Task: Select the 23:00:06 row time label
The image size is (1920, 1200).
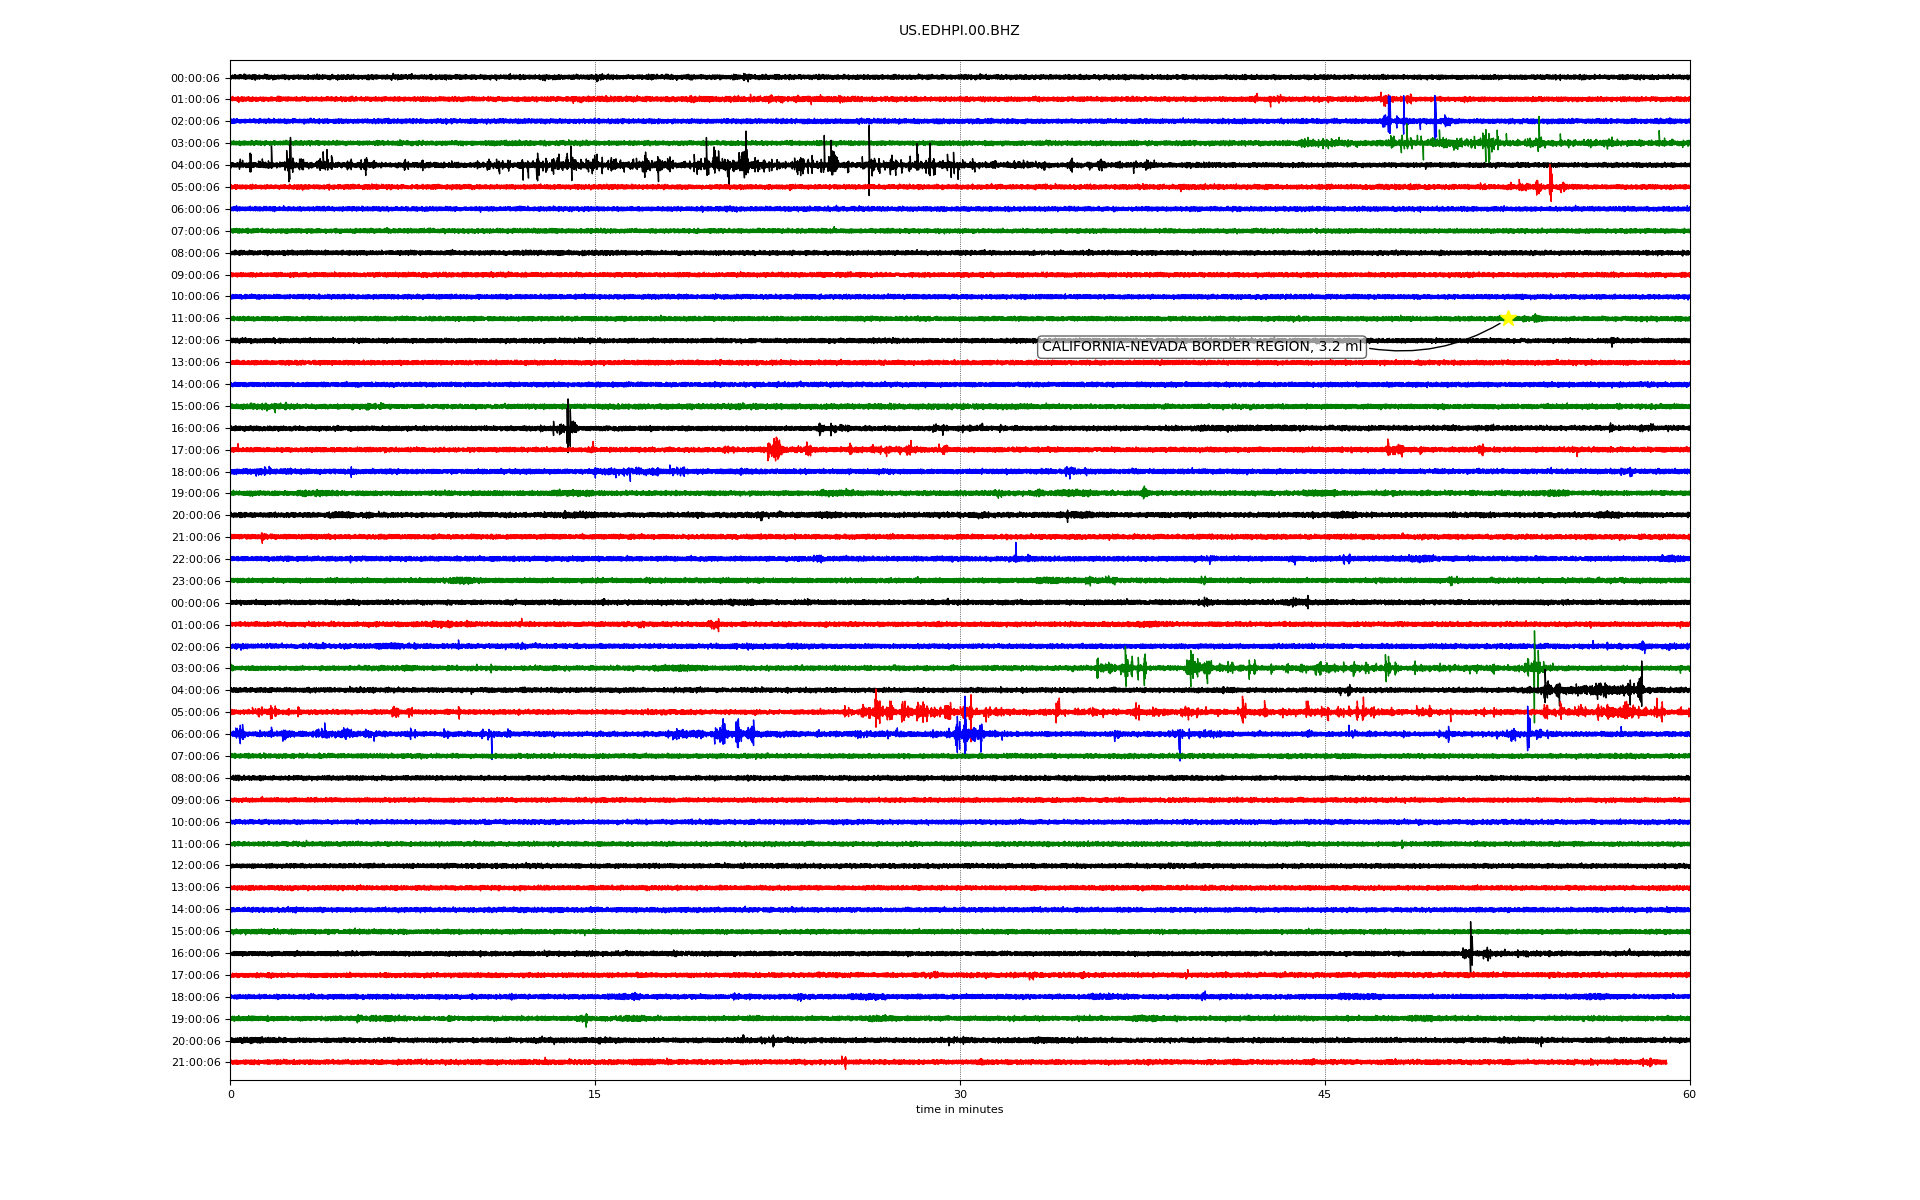Action: (195, 582)
